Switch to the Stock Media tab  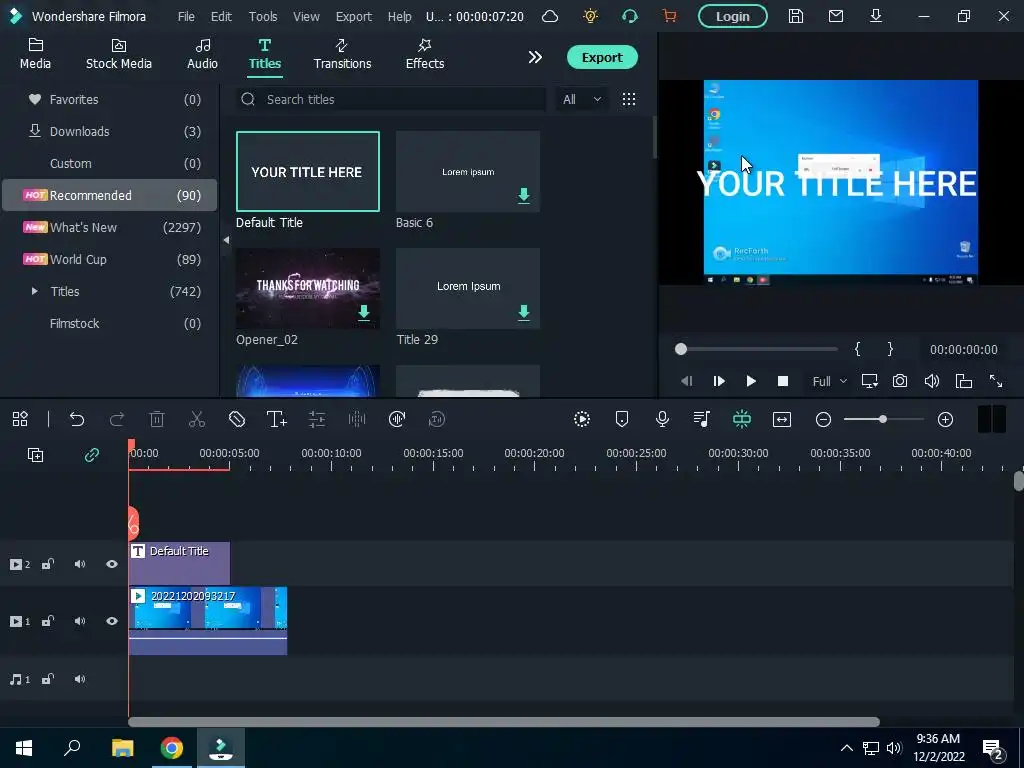click(x=119, y=54)
